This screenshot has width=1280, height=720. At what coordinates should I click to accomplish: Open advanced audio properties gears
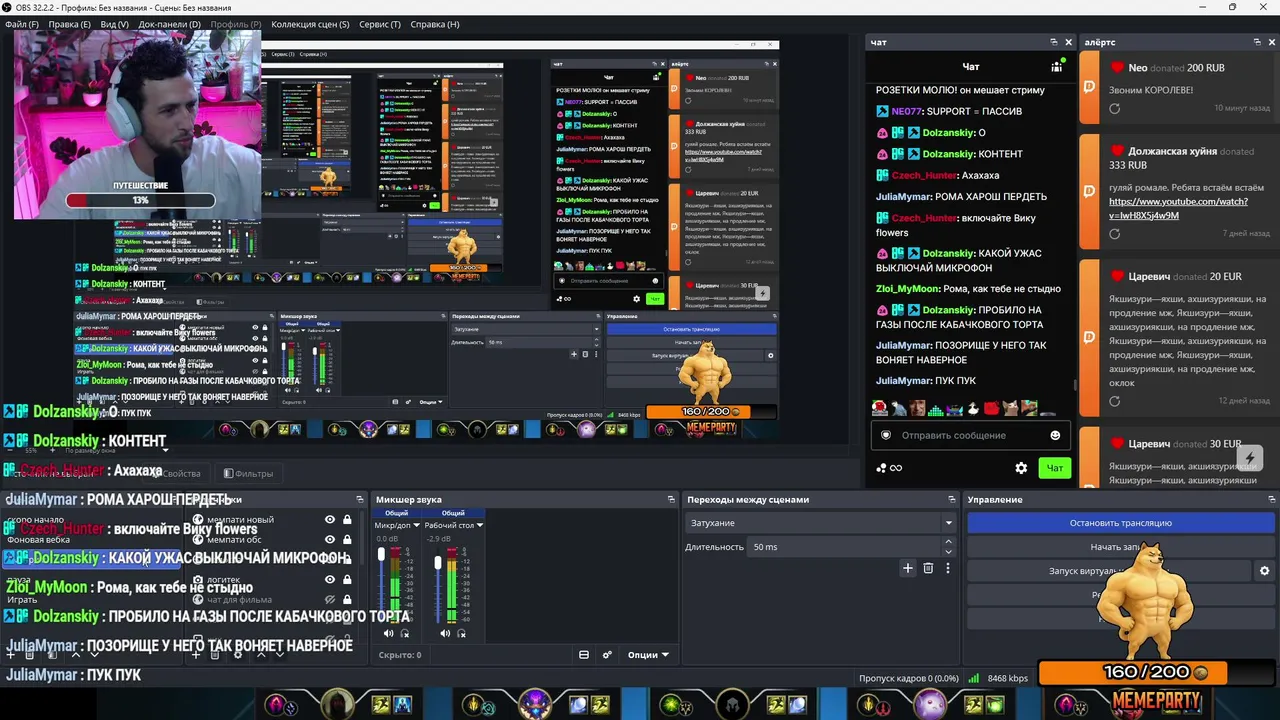(x=607, y=655)
